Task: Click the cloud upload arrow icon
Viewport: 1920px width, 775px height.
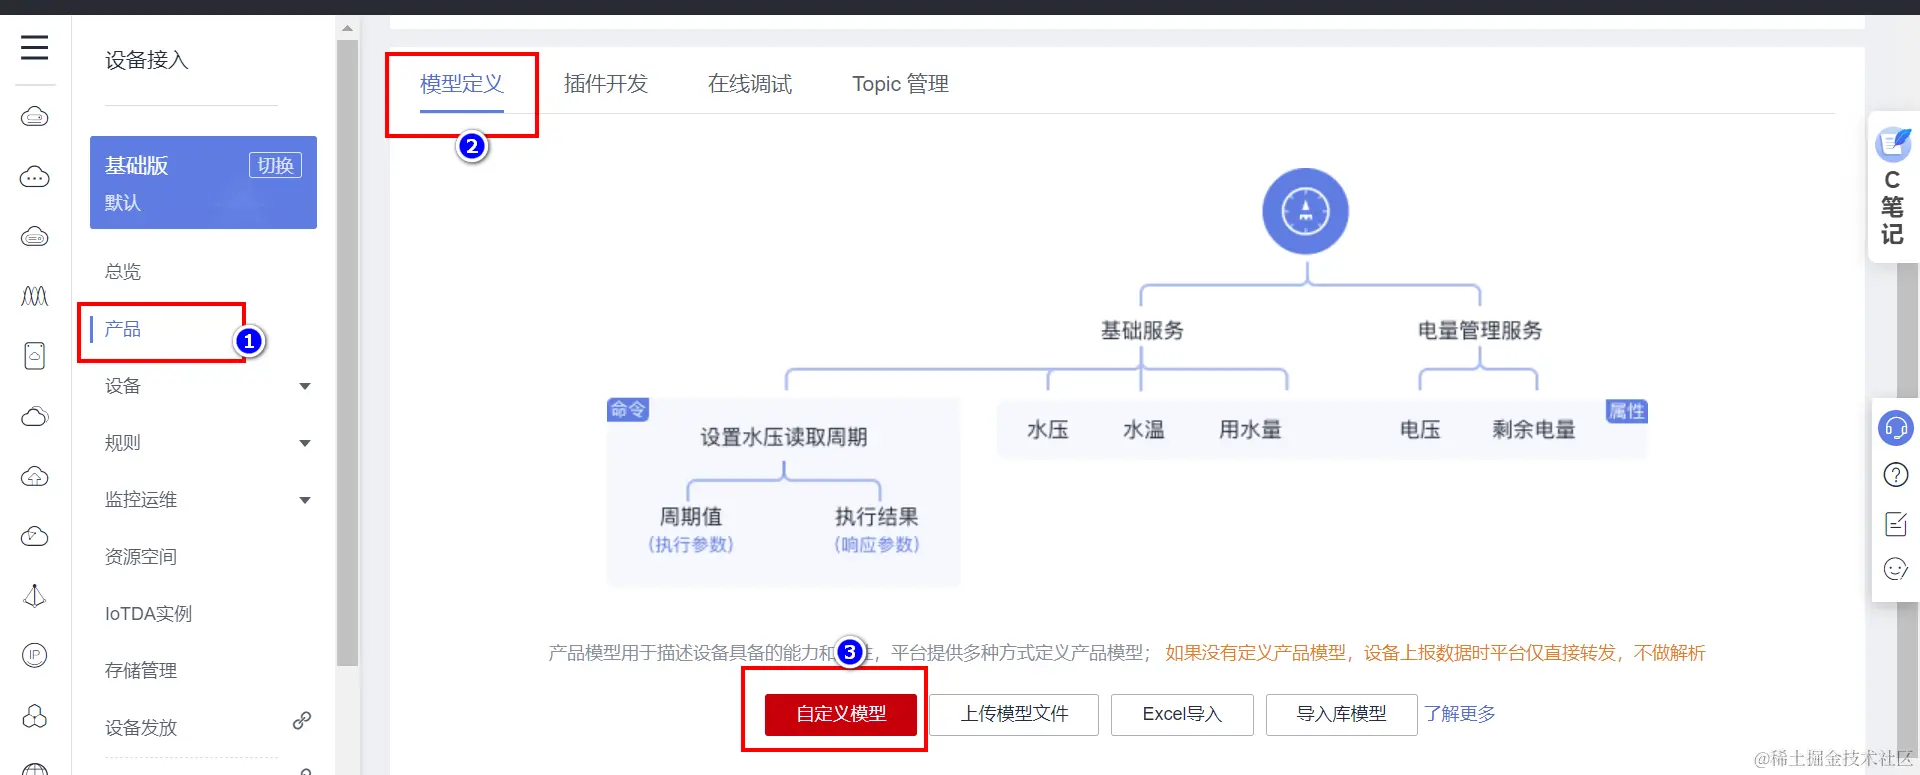Action: pyautogui.click(x=34, y=476)
